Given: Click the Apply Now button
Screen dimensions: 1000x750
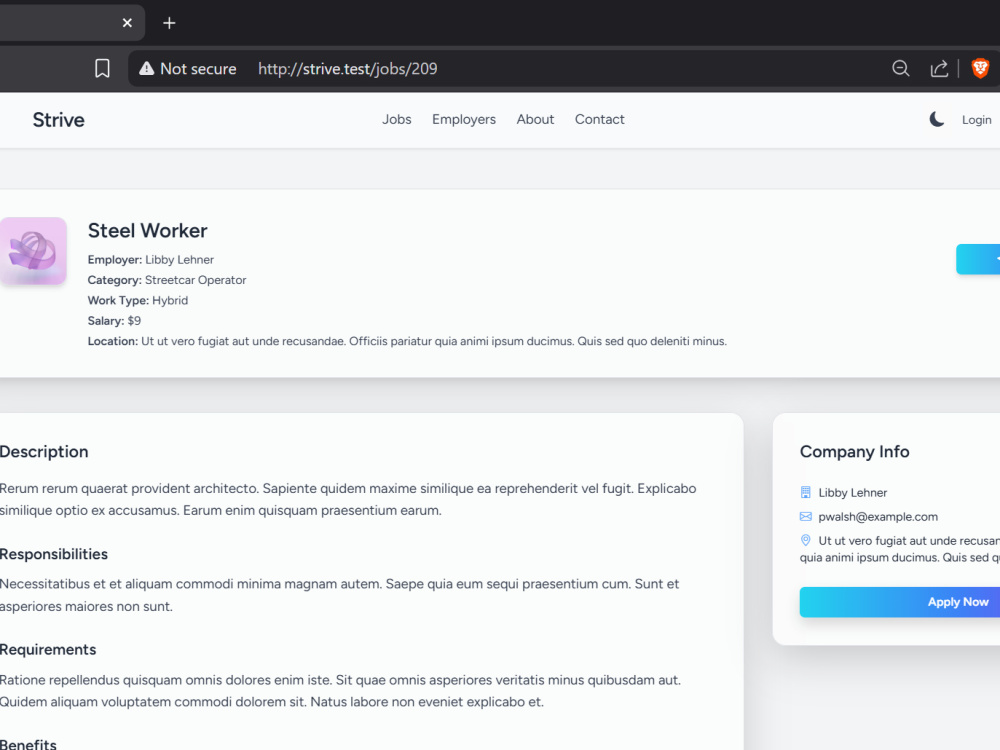Looking at the screenshot, I should (900, 602).
